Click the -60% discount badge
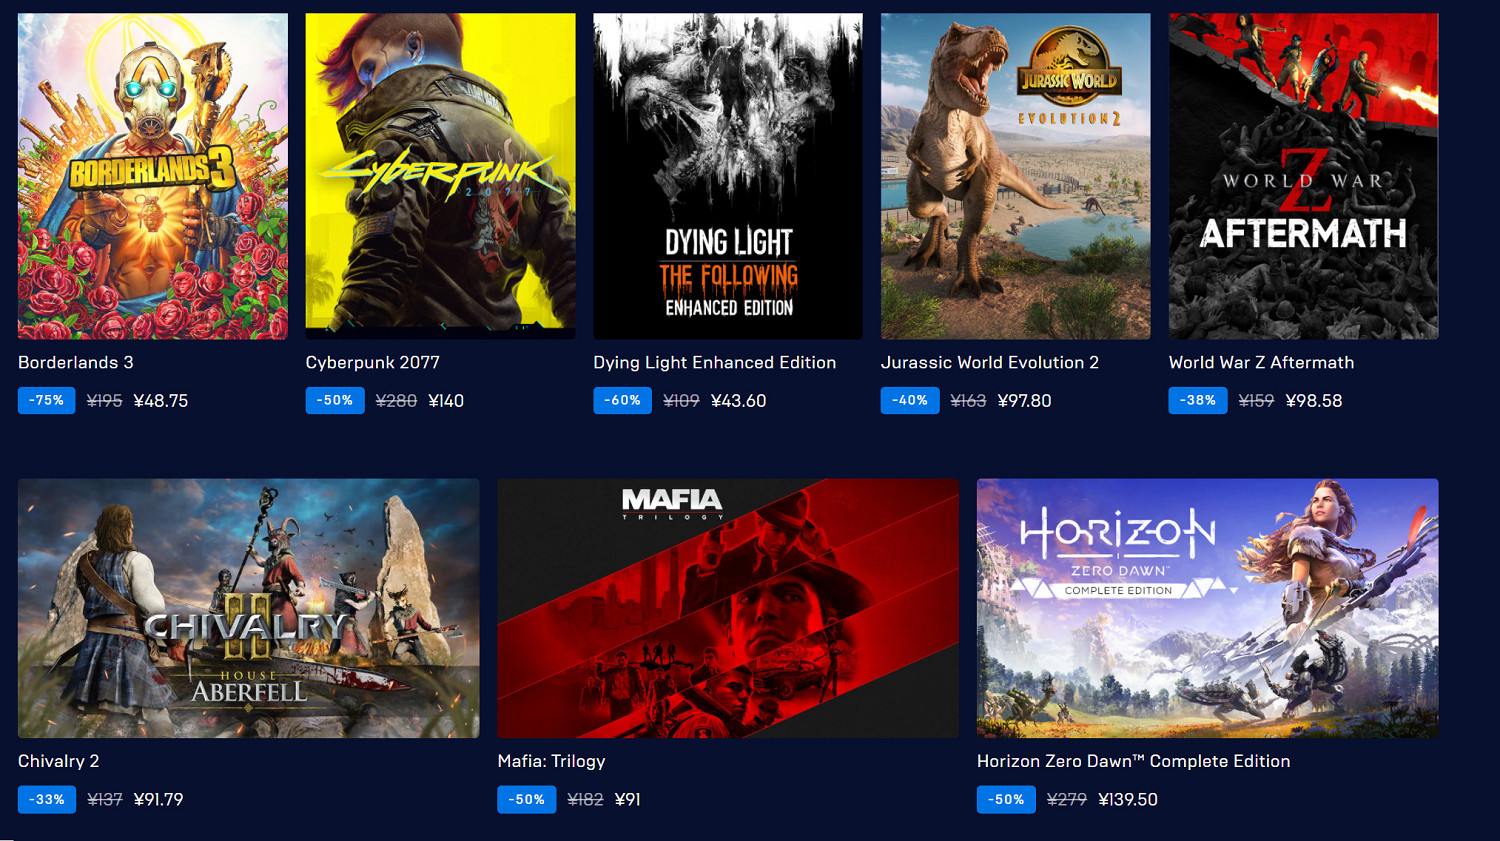Image resolution: width=1500 pixels, height=841 pixels. 622,400
